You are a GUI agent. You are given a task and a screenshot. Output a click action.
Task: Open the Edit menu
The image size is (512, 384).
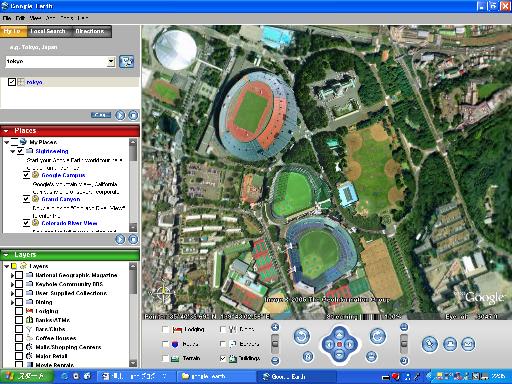20,18
